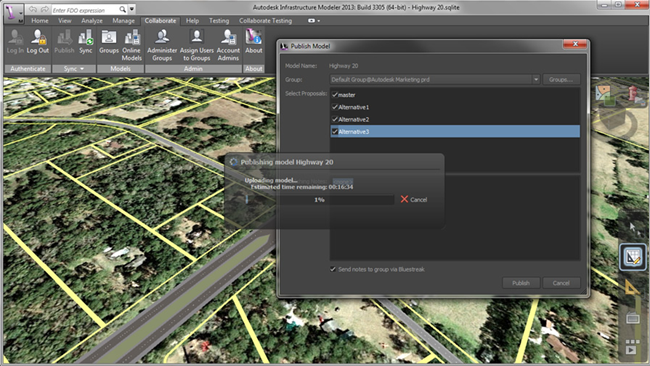The height and width of the screenshot is (366, 650).
Task: Select the Collaborate tab
Action: click(160, 21)
